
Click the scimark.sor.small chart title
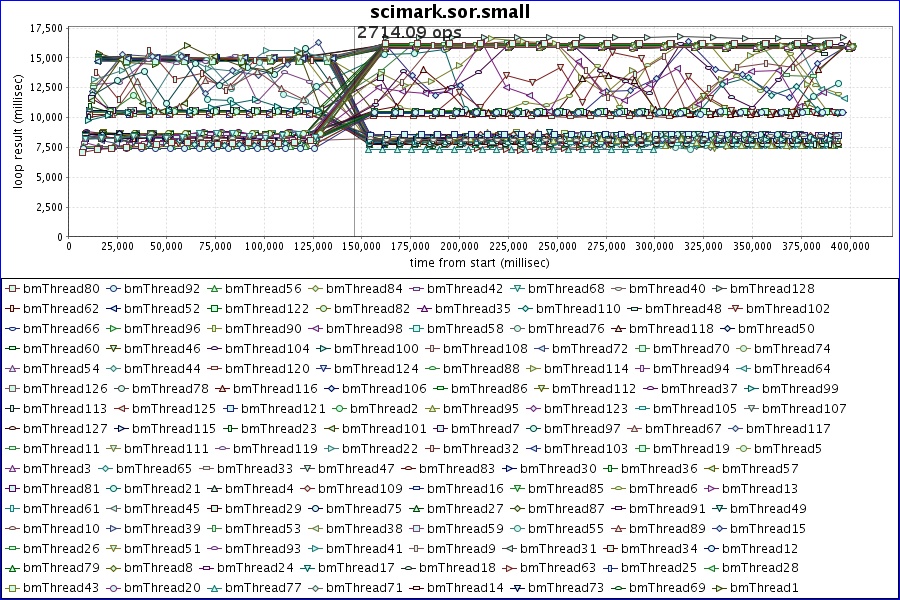point(450,12)
